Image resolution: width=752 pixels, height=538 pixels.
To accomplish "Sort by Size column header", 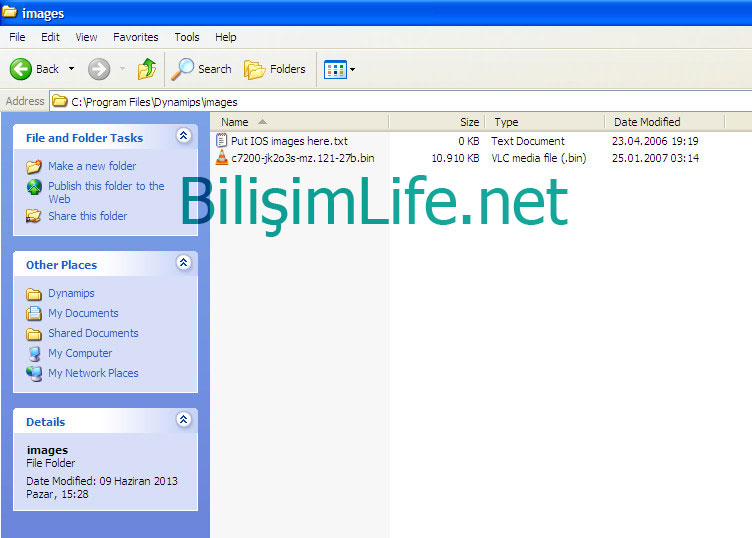I will [437, 122].
